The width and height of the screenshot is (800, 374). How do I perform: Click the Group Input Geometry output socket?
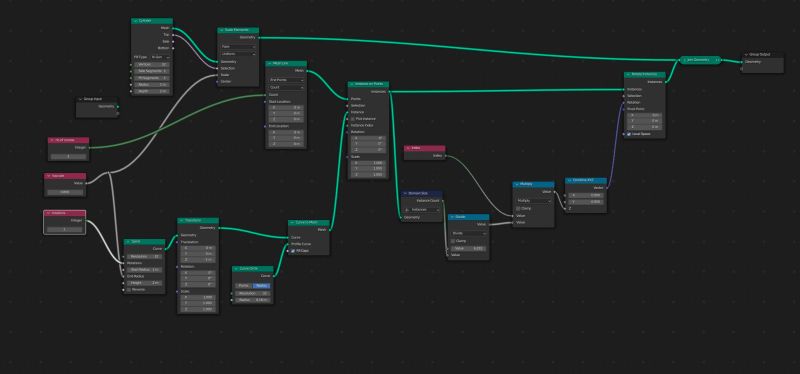click(118, 107)
